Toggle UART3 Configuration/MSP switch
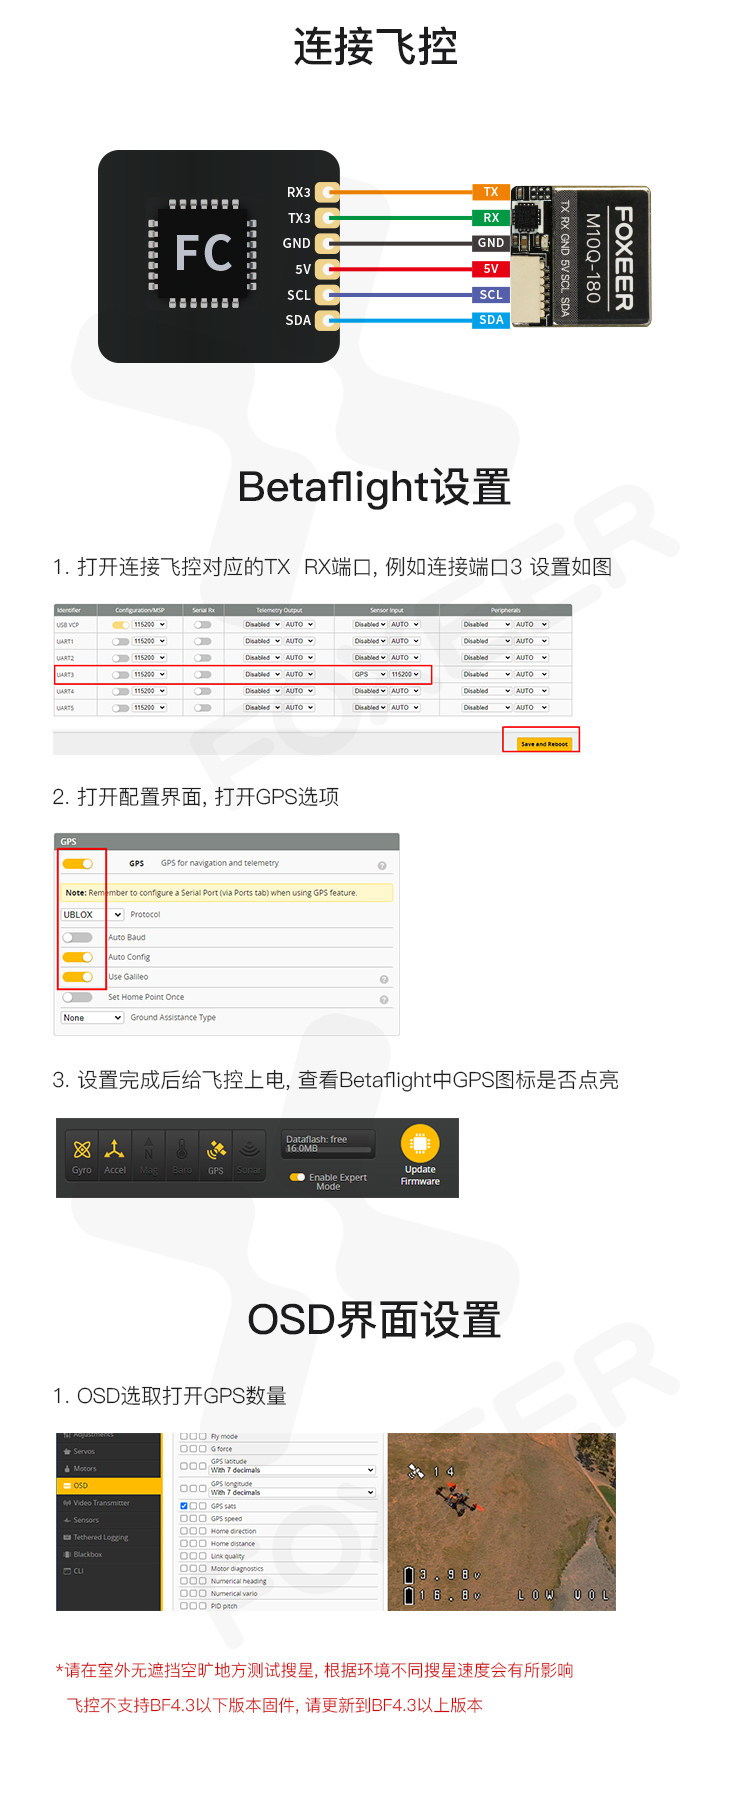Viewport: 750px width, 1806px height. (121, 675)
